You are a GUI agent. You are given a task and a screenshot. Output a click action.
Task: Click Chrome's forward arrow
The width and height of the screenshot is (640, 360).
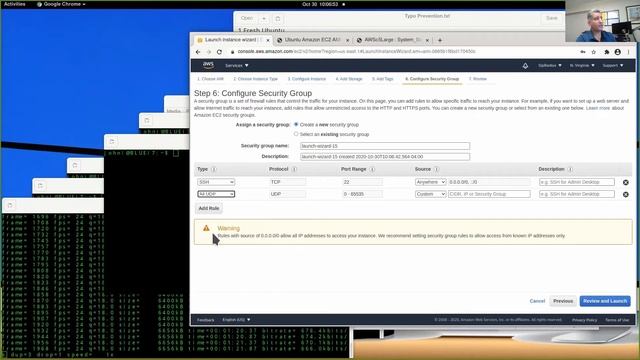pos(209,52)
